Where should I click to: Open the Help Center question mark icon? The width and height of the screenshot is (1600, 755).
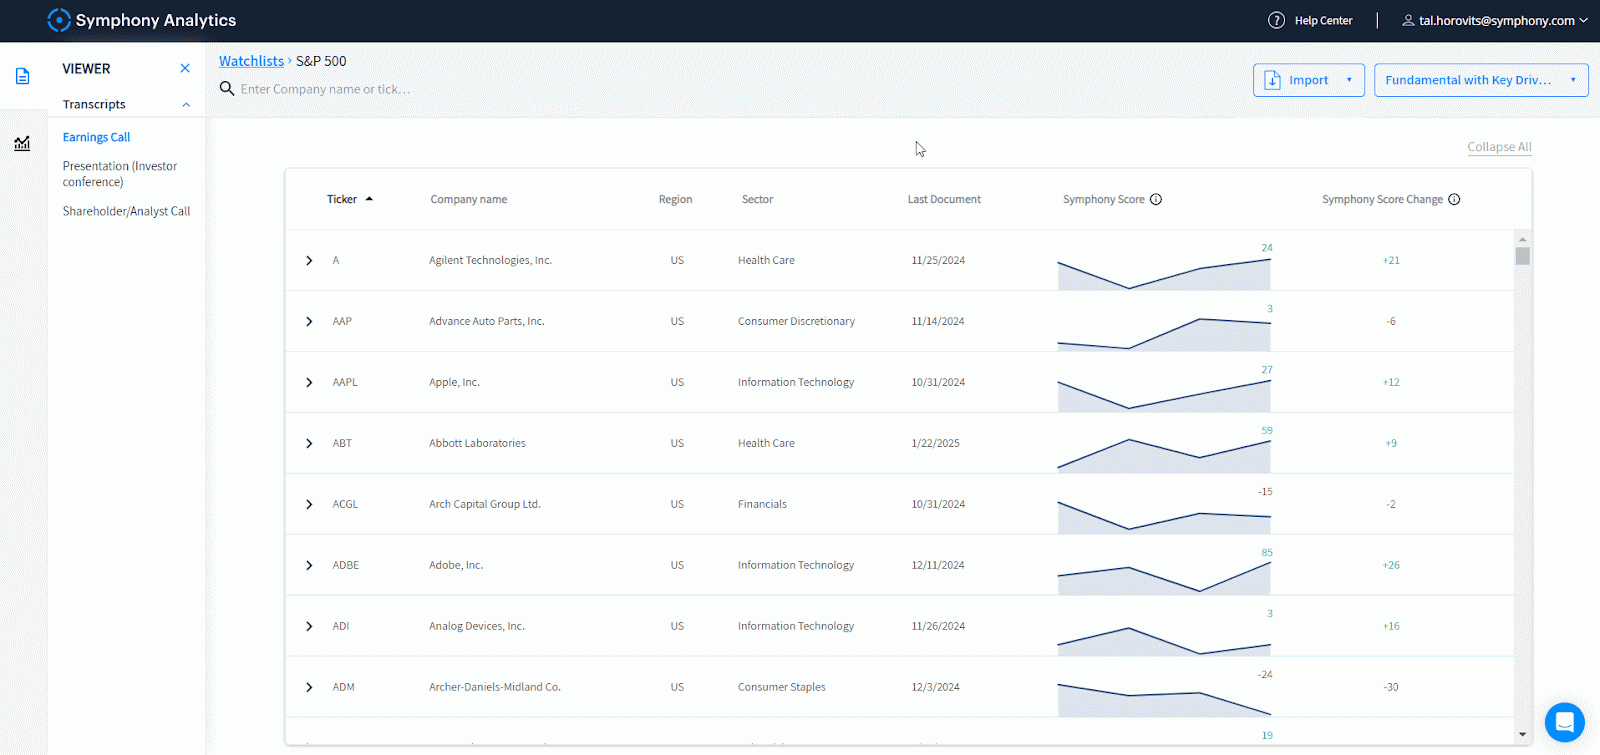pyautogui.click(x=1276, y=20)
